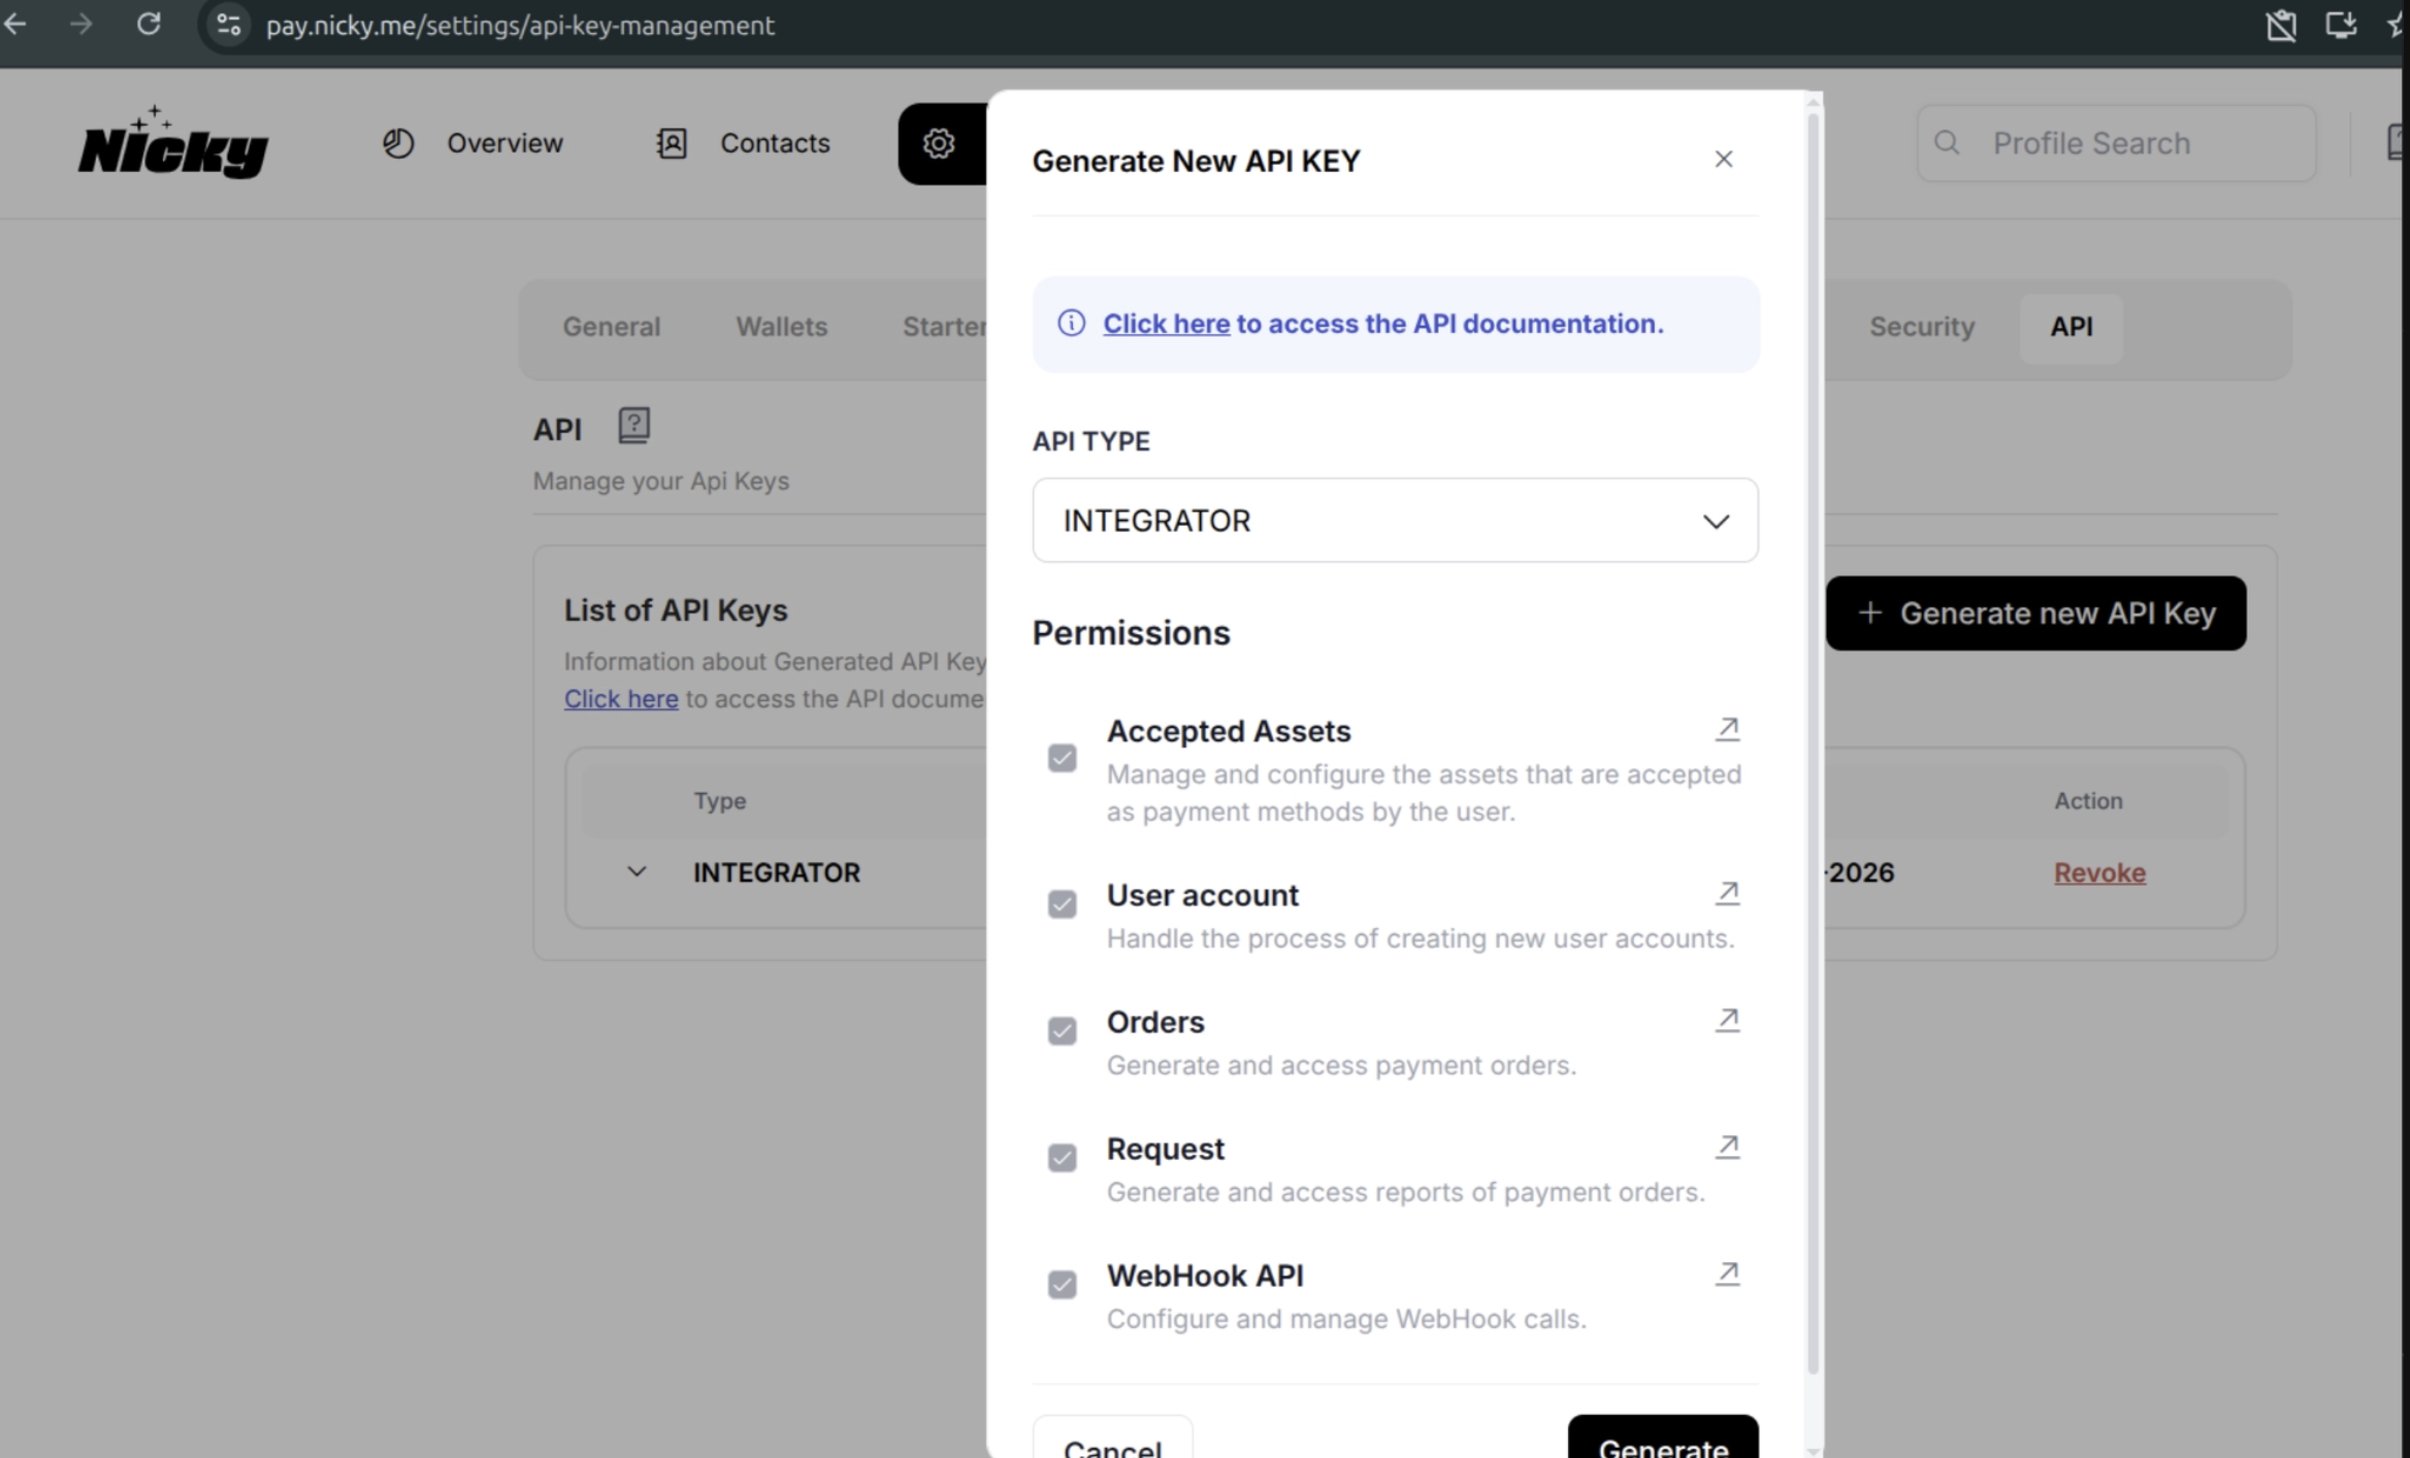This screenshot has height=1458, width=2410.
Task: Click the Profile Search input field
Action: coord(2116,143)
